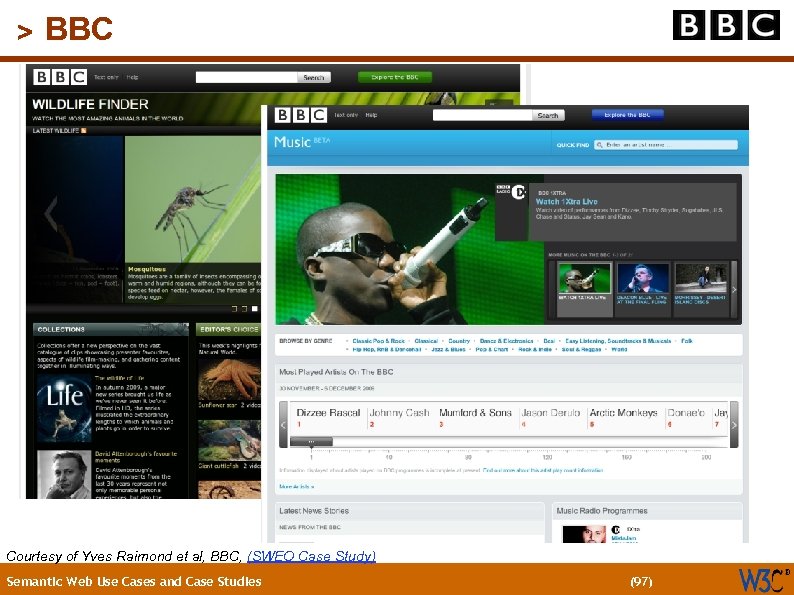Browse the Classical genre
The height and width of the screenshot is (595, 794).
pos(426,341)
